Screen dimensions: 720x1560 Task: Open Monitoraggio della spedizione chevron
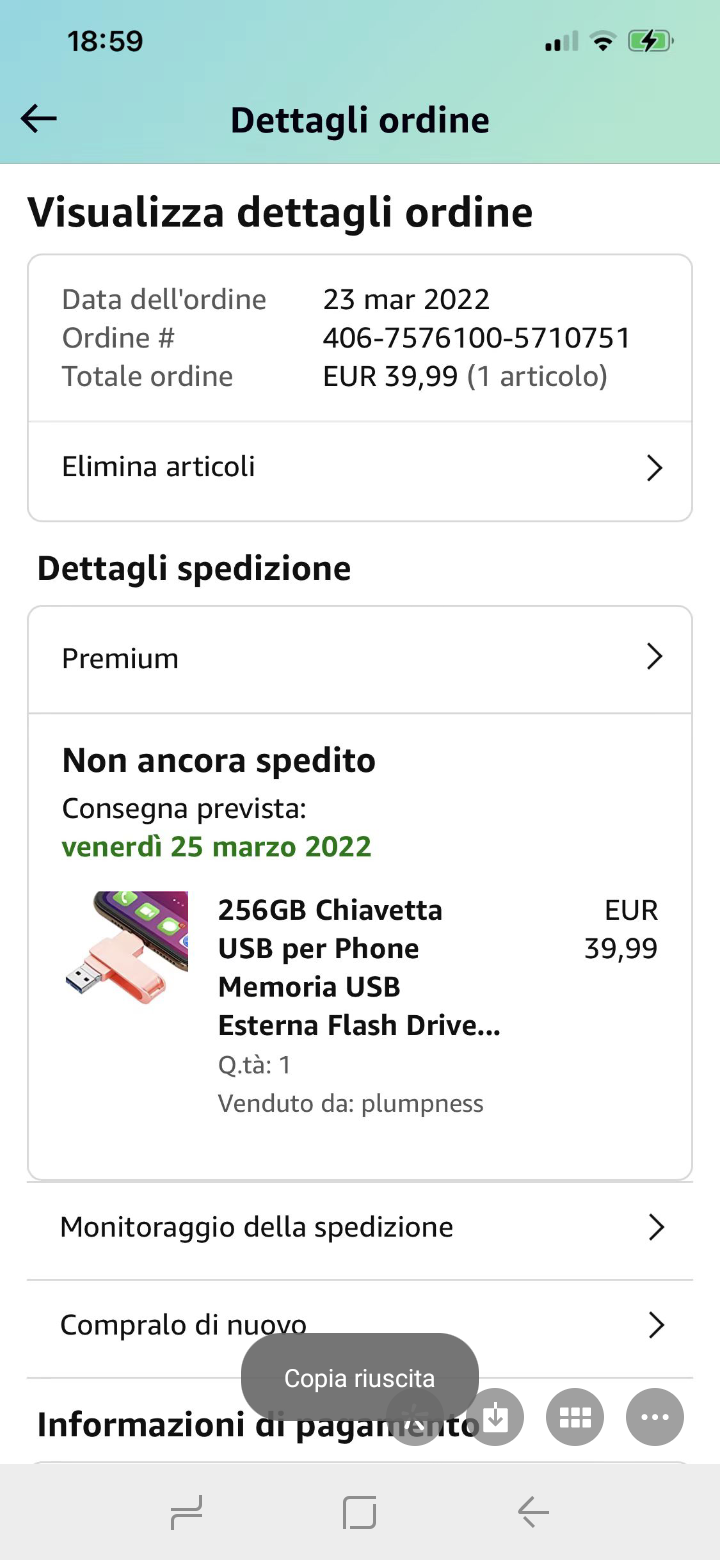tap(656, 1227)
